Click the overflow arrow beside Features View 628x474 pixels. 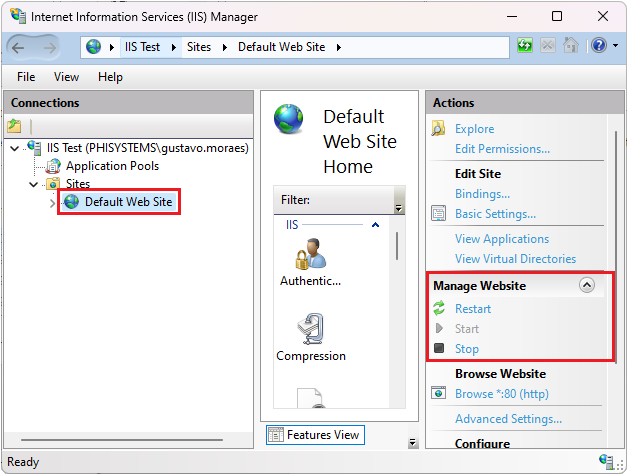pyautogui.click(x=412, y=442)
